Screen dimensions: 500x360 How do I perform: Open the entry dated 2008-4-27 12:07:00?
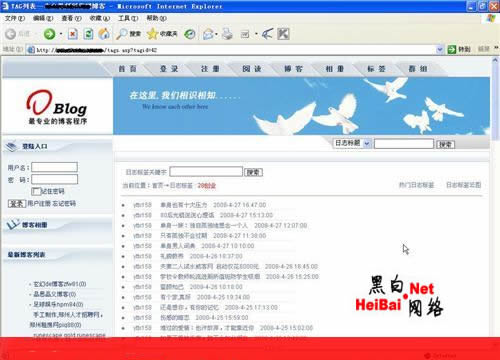point(204,225)
